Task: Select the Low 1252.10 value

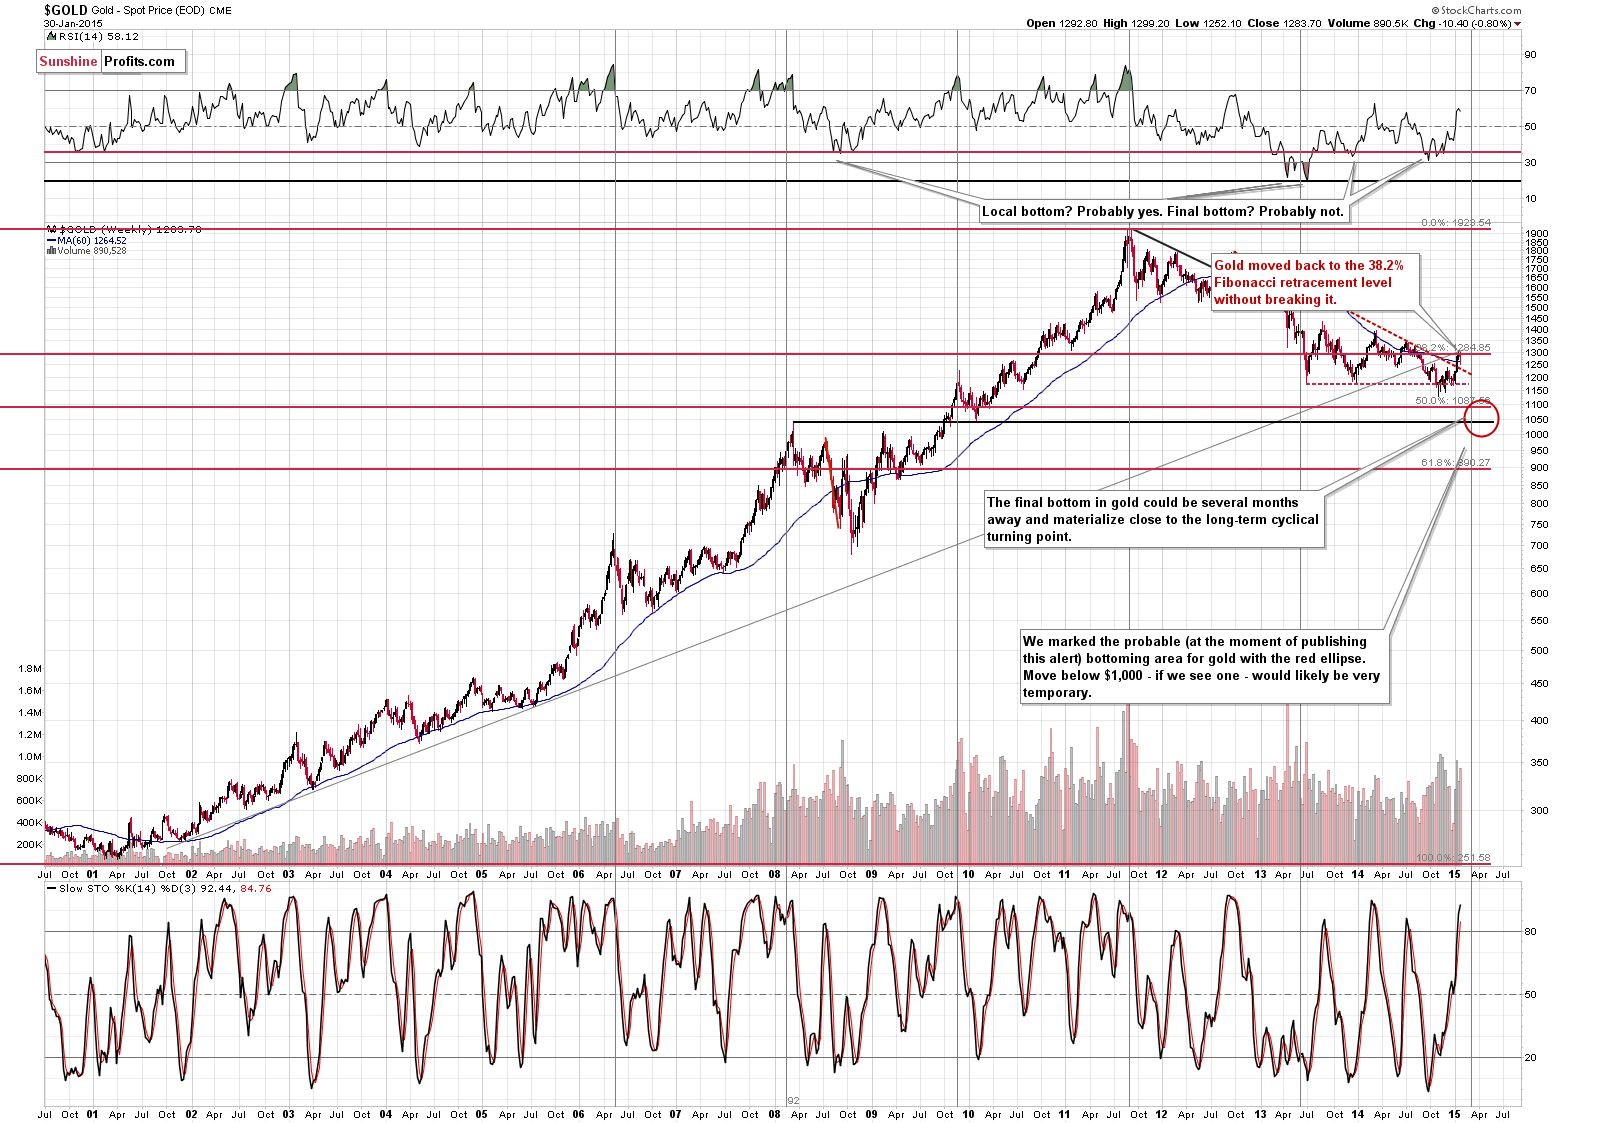Action: click(1207, 23)
